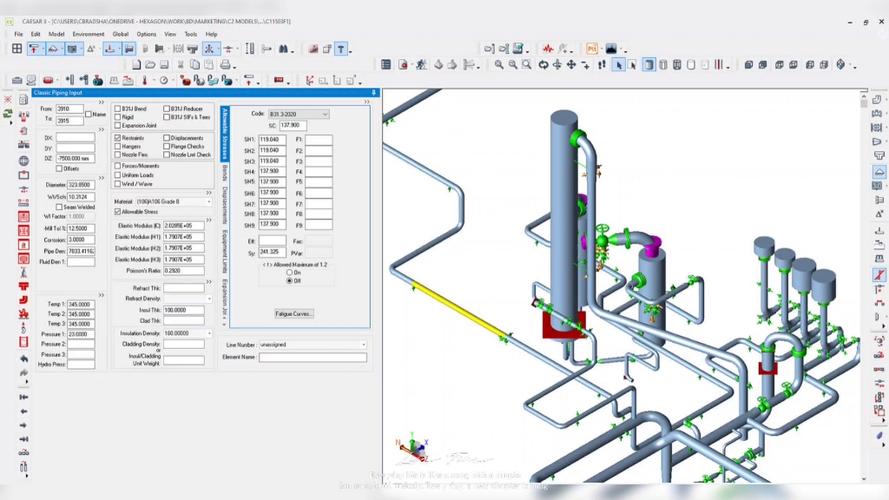The image size is (889, 500).
Task: Click the grid layout icon in top toolbar
Action: 17,49
